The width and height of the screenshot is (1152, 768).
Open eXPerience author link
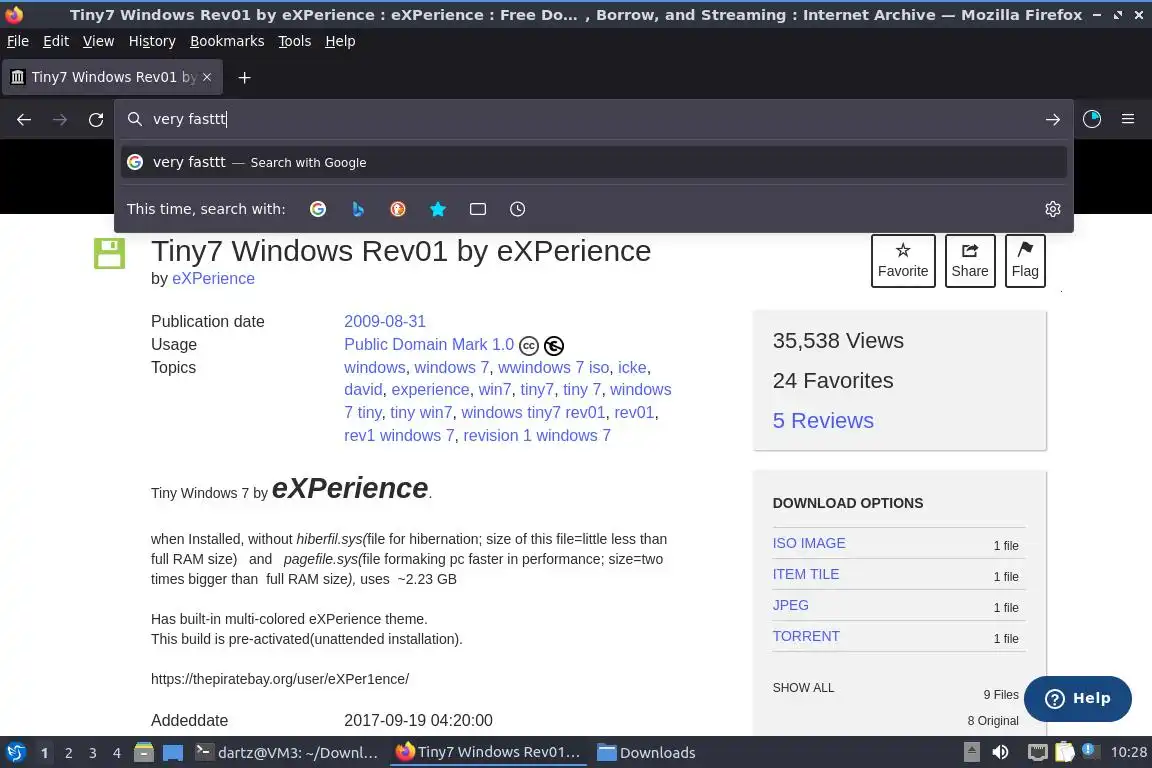[213, 279]
